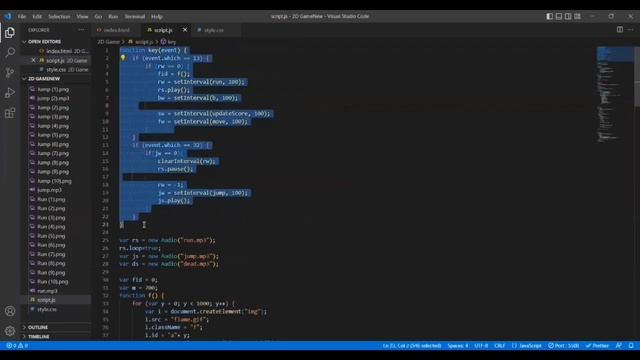Click the CRLF line ending status item
640x360 pixels.
click(x=500, y=346)
